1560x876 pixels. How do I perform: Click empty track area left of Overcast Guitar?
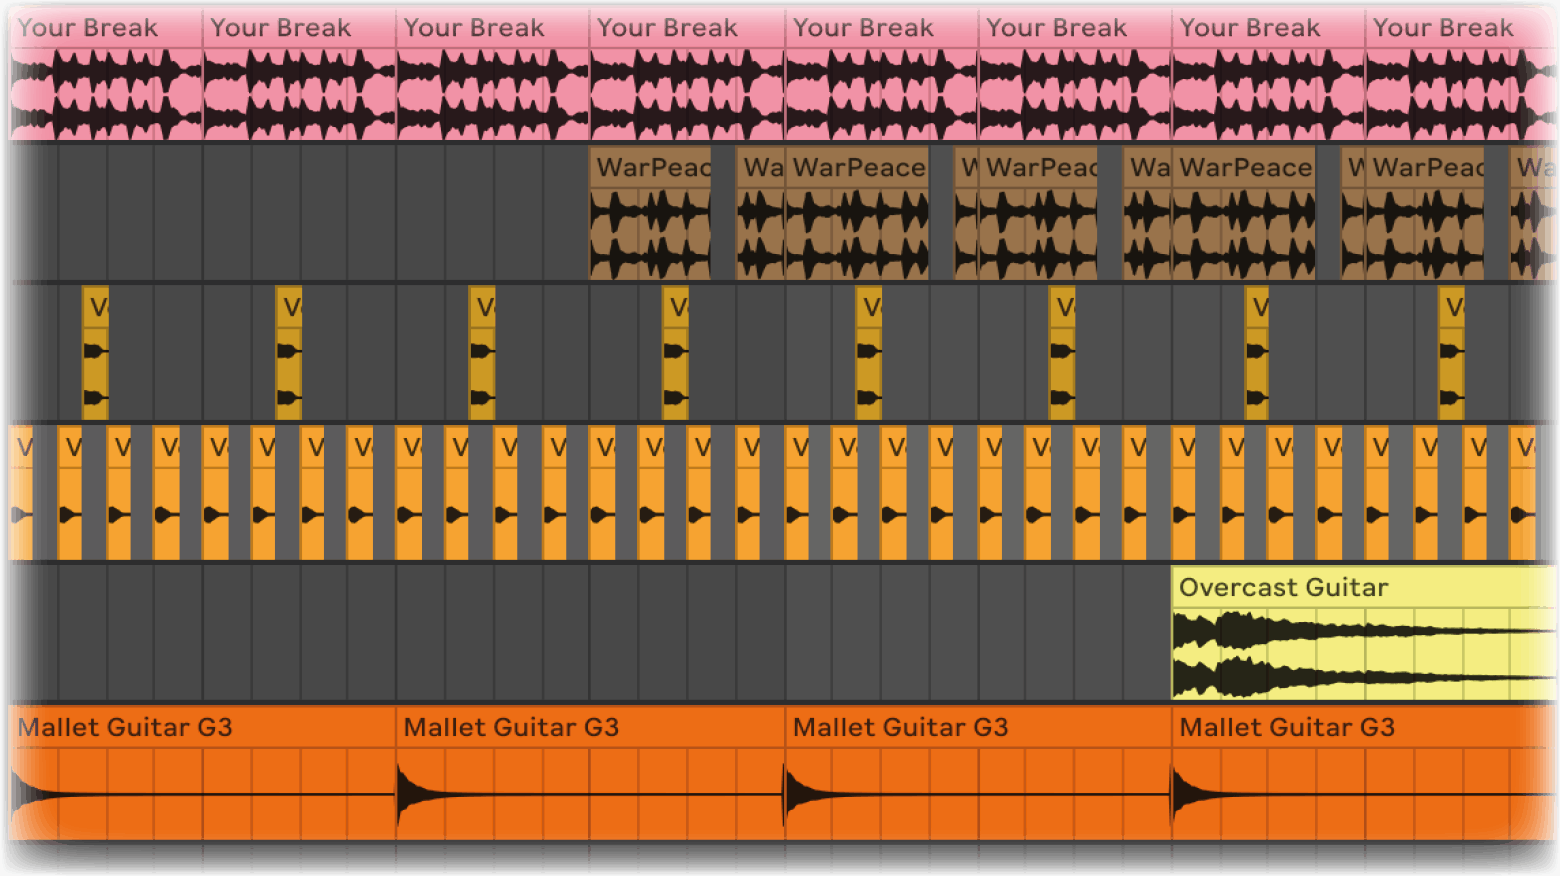click(x=590, y=632)
